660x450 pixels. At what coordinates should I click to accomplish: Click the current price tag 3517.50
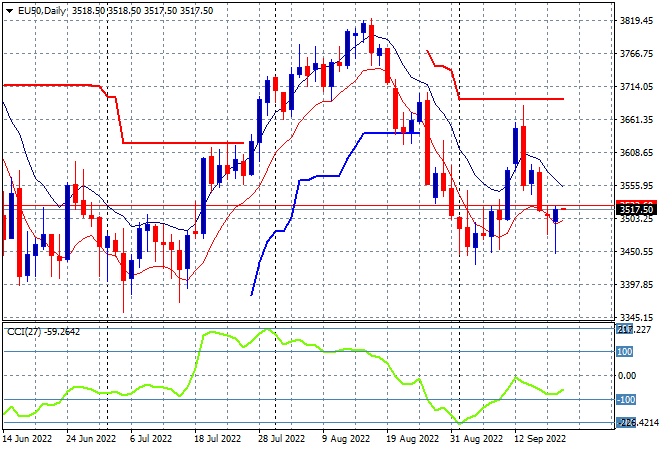point(636,210)
